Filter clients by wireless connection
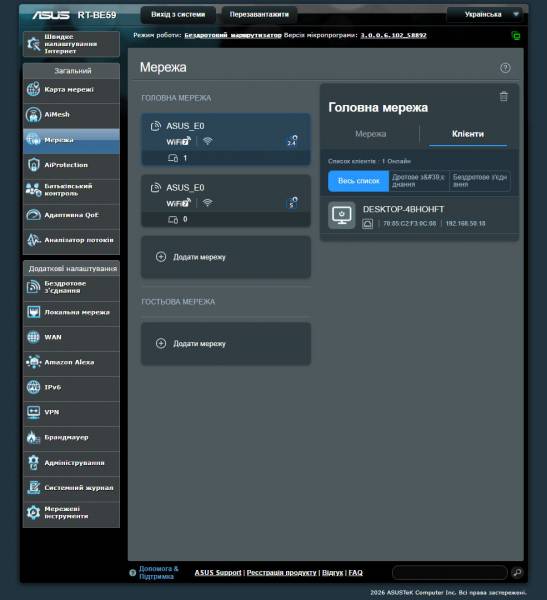 pos(480,181)
